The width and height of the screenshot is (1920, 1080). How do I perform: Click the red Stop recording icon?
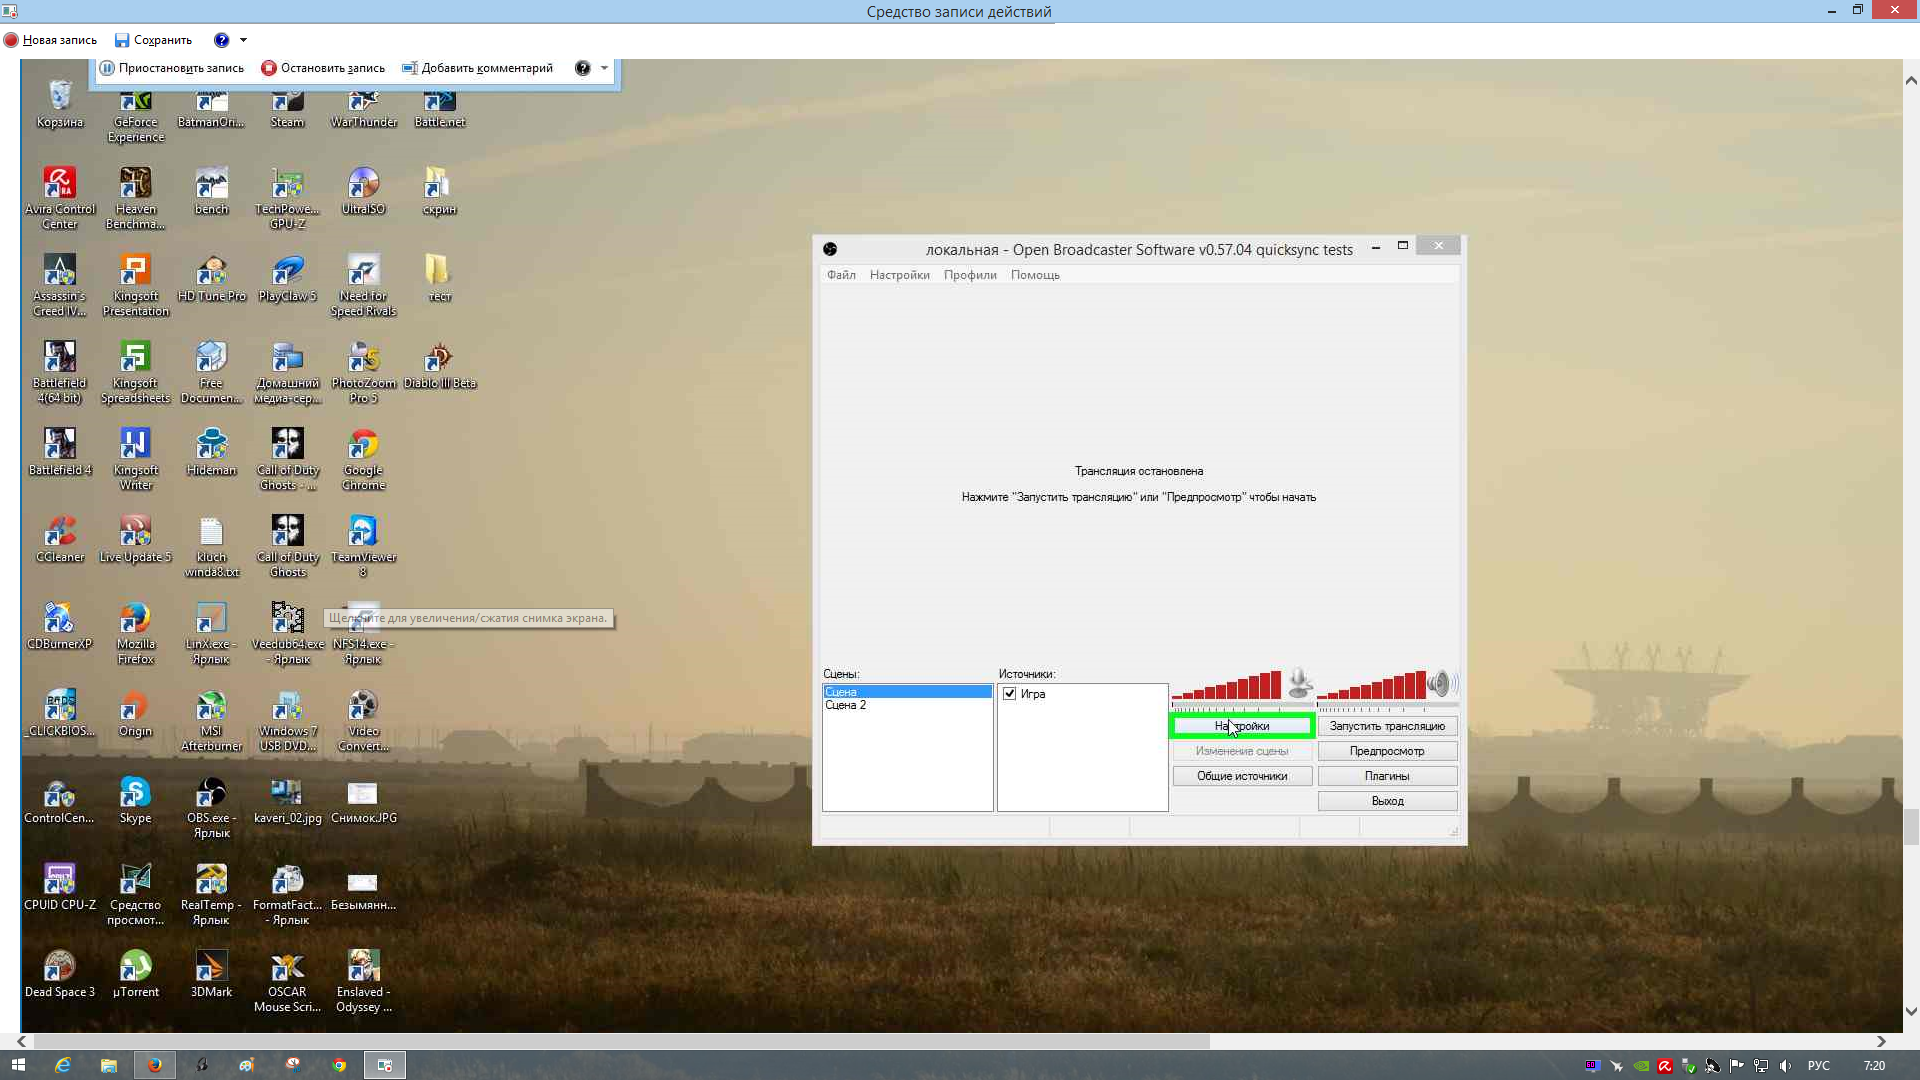(x=268, y=68)
